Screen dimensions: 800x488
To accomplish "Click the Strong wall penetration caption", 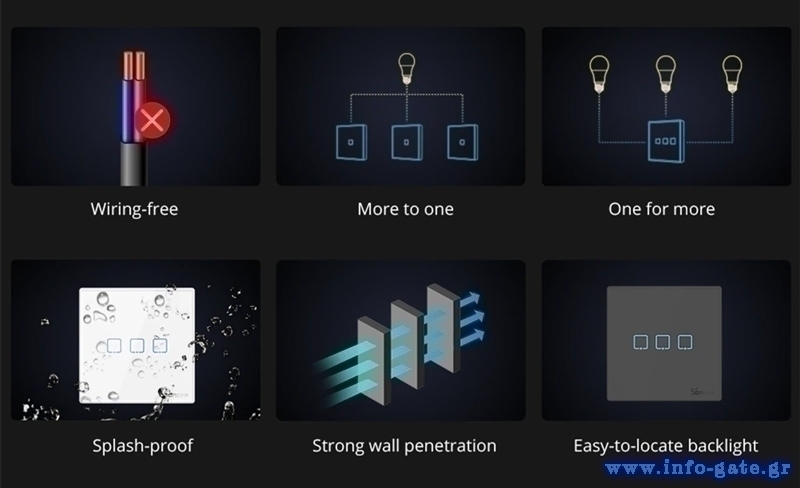I will click(x=404, y=446).
